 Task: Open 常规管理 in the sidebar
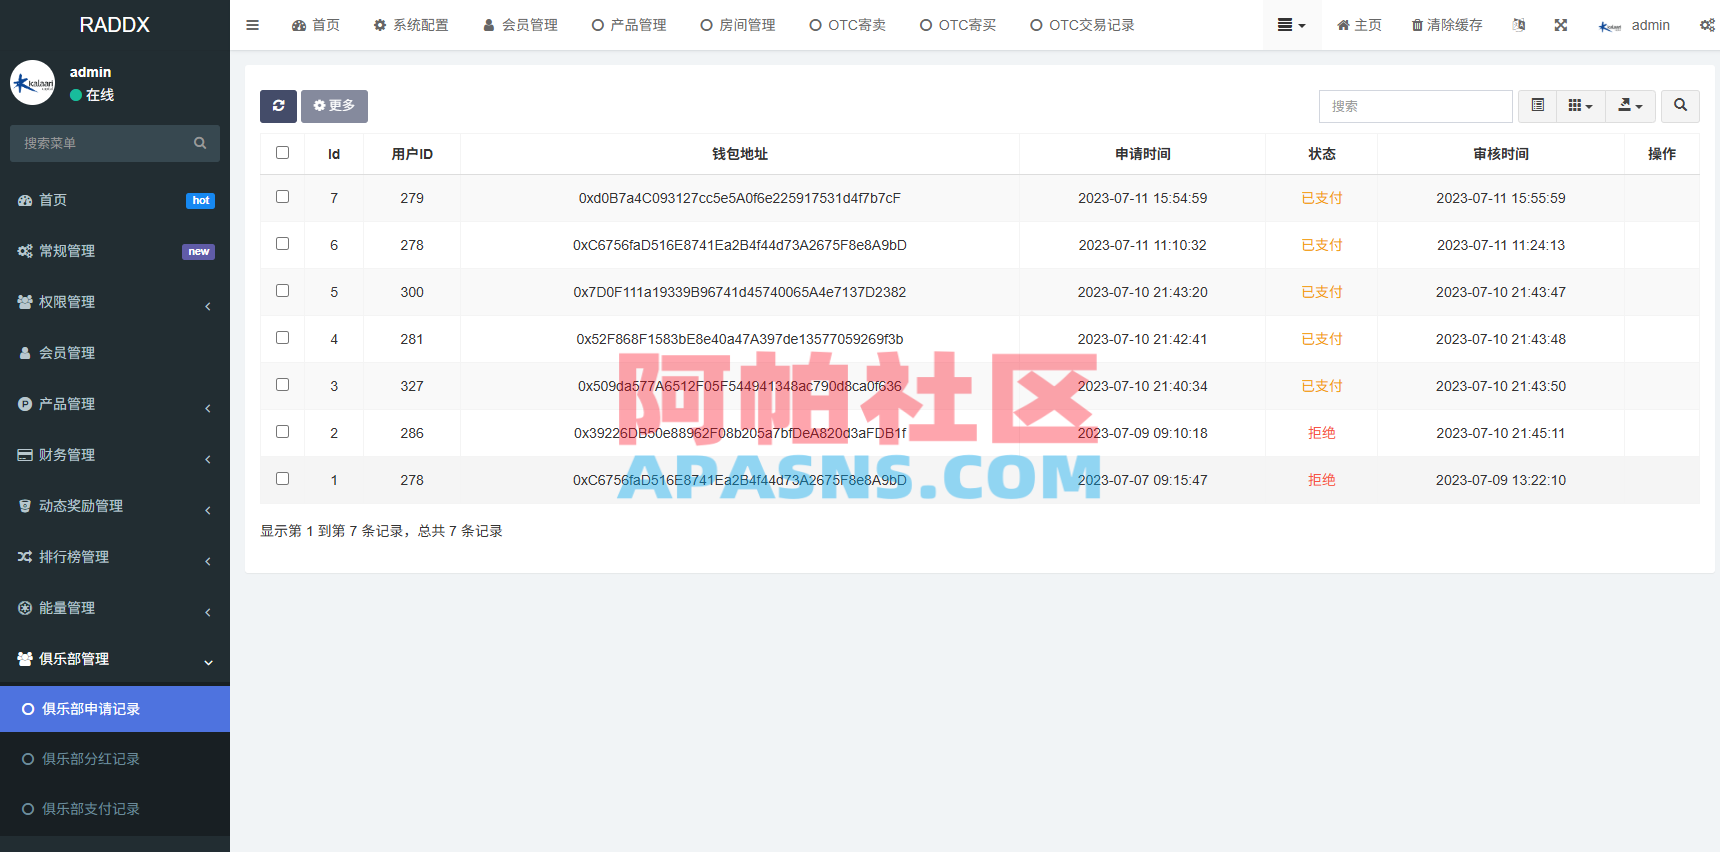pos(115,251)
